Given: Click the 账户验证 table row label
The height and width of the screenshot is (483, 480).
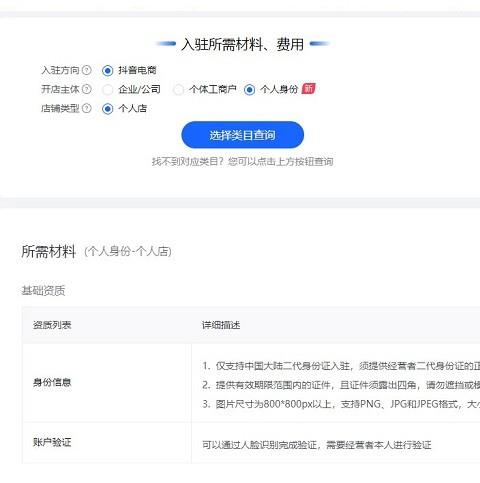Looking at the screenshot, I should pos(52,442).
